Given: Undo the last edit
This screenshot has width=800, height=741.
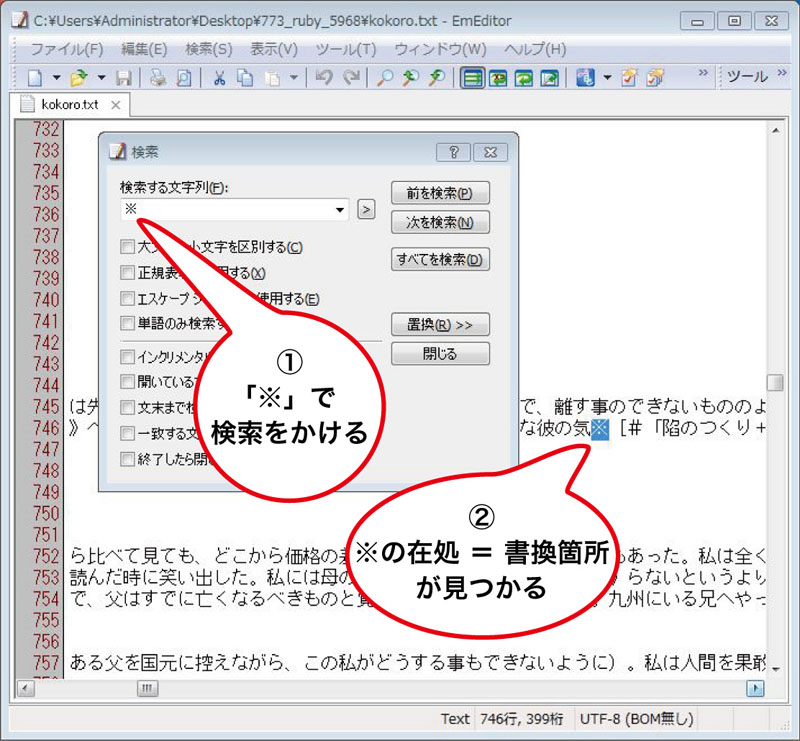Looking at the screenshot, I should pyautogui.click(x=322, y=77).
